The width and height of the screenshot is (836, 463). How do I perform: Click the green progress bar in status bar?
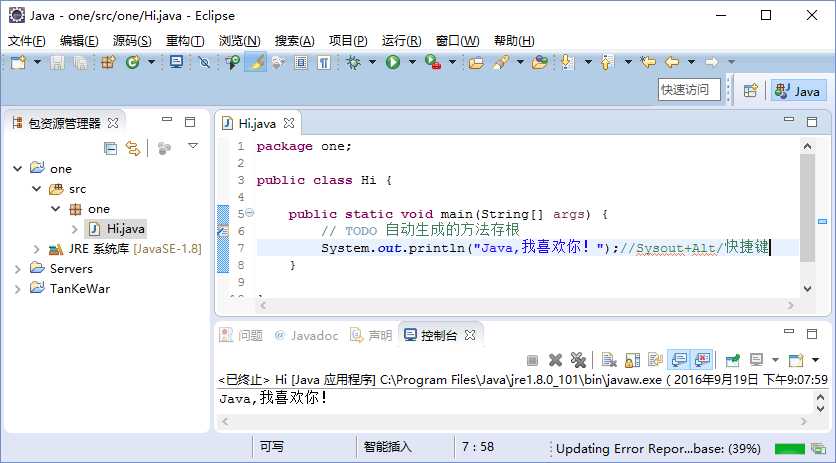(790, 449)
